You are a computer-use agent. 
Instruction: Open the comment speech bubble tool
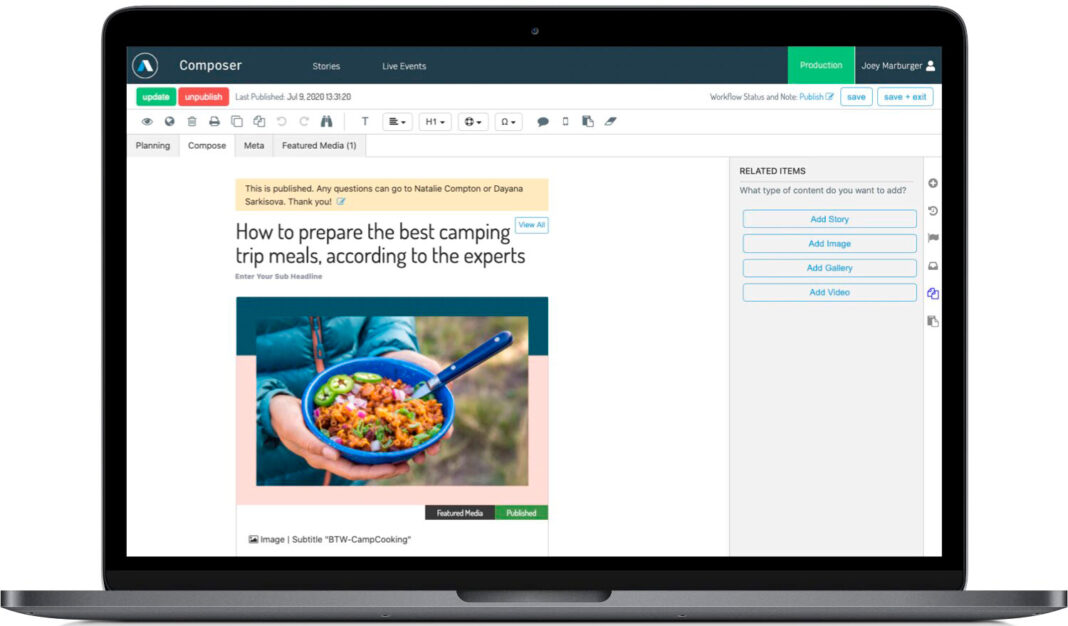pyautogui.click(x=543, y=122)
